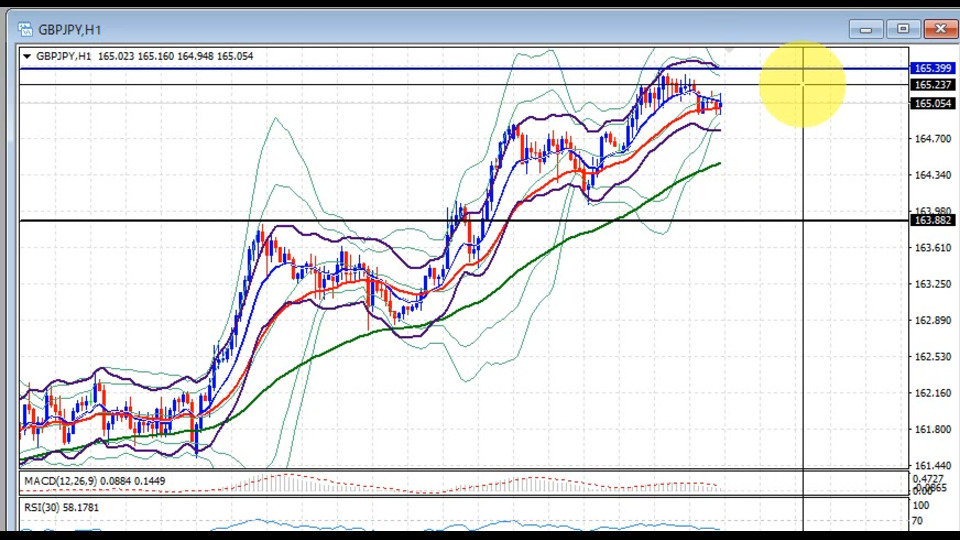960x540 pixels.
Task: Close the GBPJPY,H1 chart window
Action: (940, 29)
